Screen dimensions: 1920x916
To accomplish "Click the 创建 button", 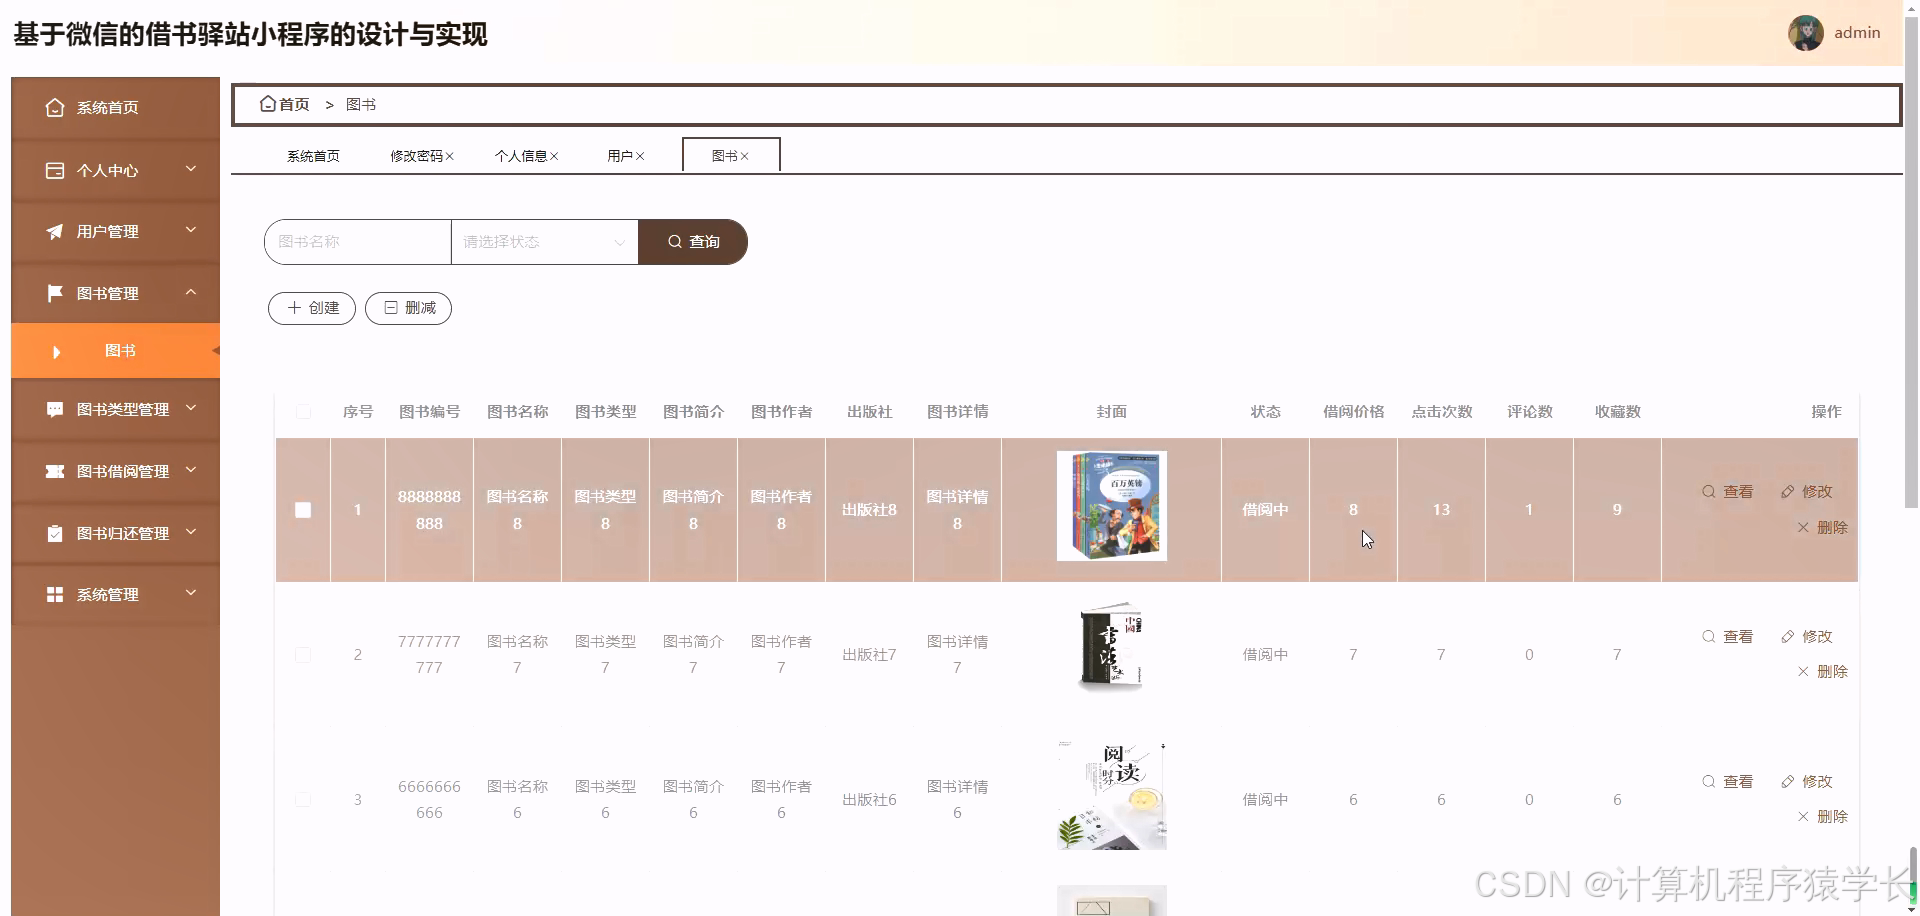I will tap(312, 308).
